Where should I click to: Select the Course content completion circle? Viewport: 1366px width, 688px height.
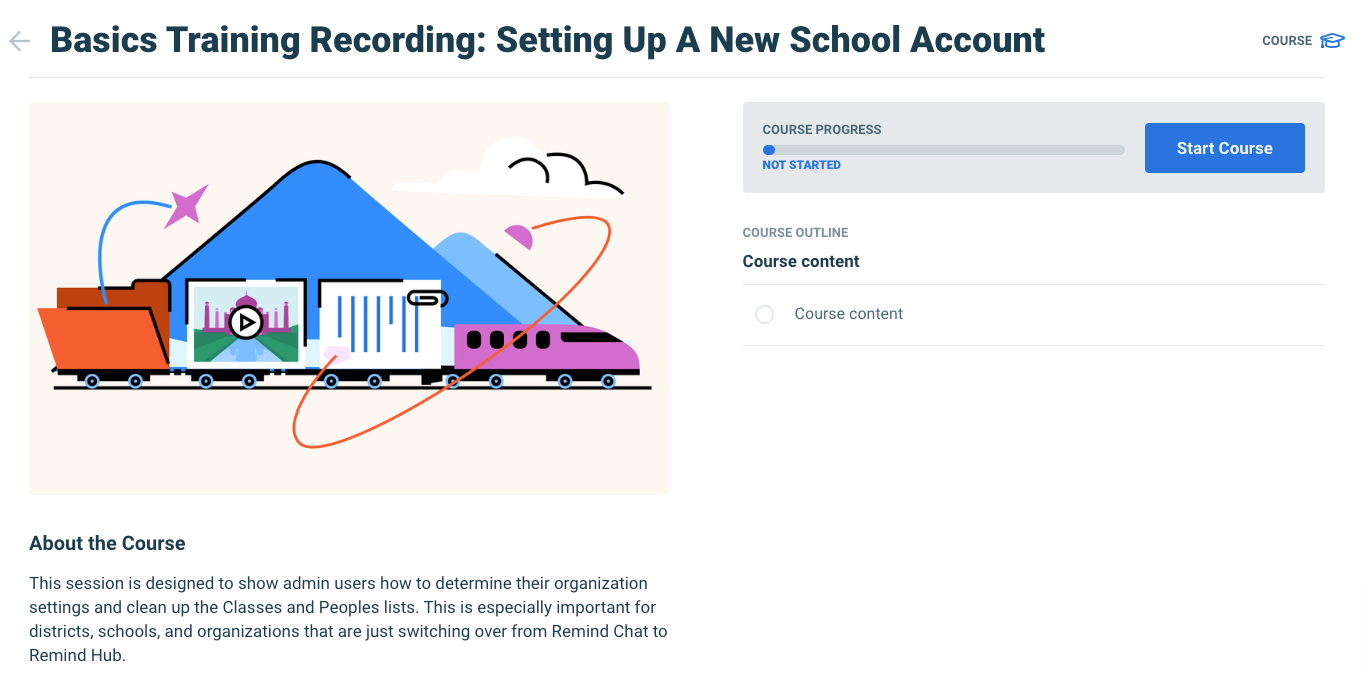(x=764, y=315)
